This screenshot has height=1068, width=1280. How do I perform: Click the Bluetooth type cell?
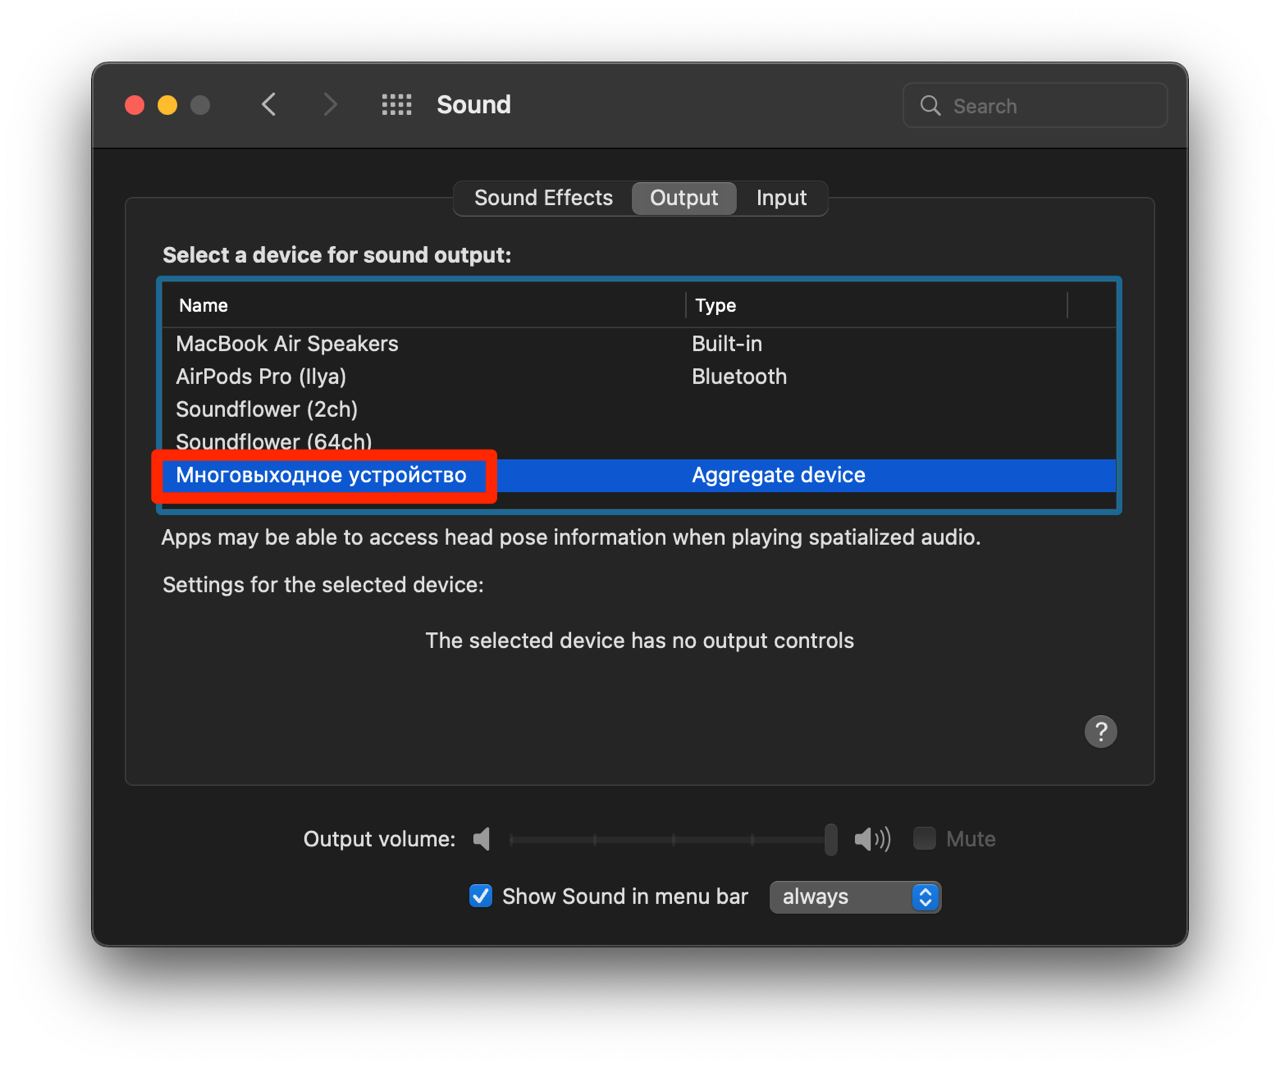[739, 377]
